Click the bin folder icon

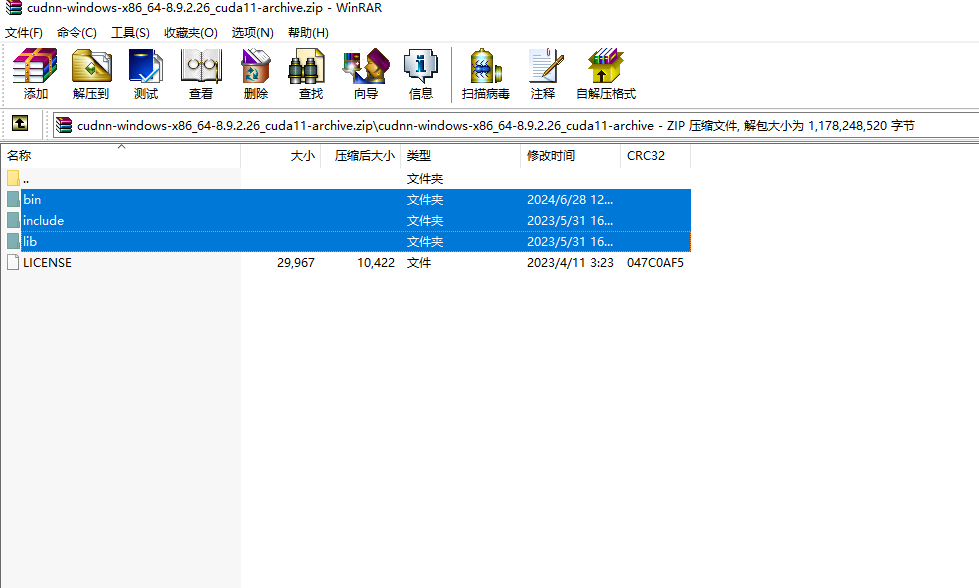13,200
